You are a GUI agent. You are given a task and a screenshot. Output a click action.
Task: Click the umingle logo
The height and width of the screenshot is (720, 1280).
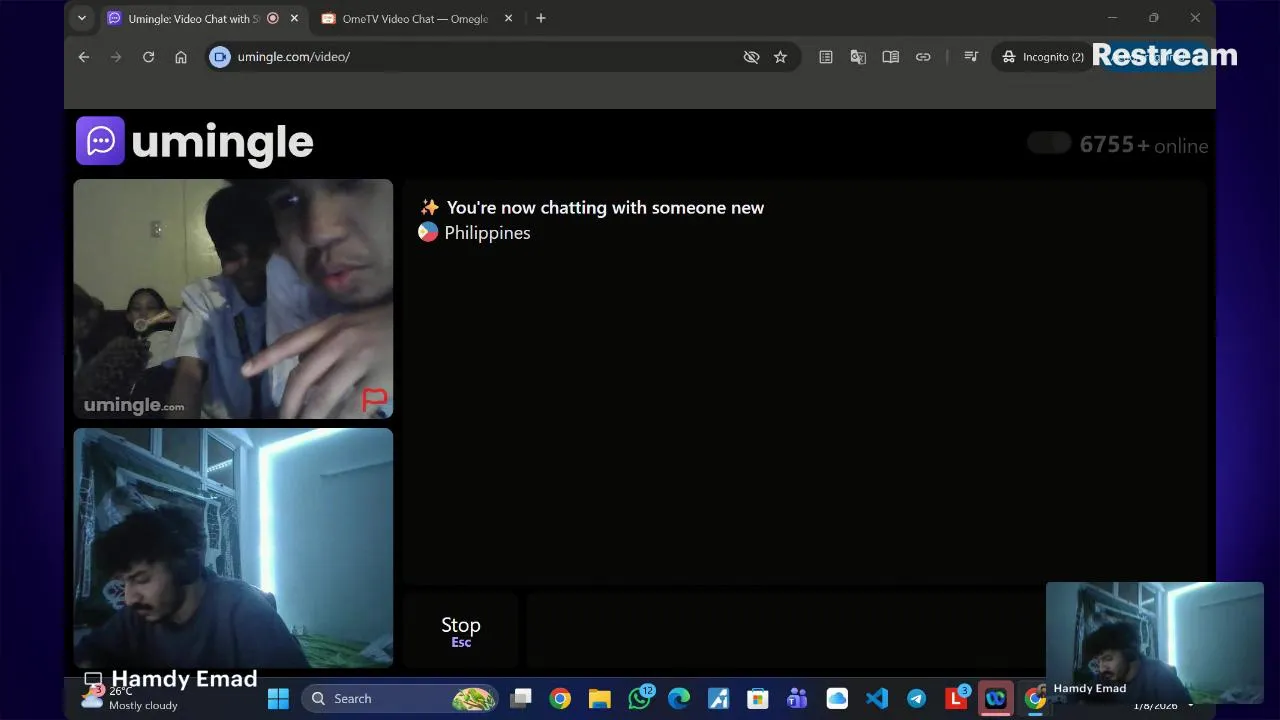pyautogui.click(x=195, y=141)
